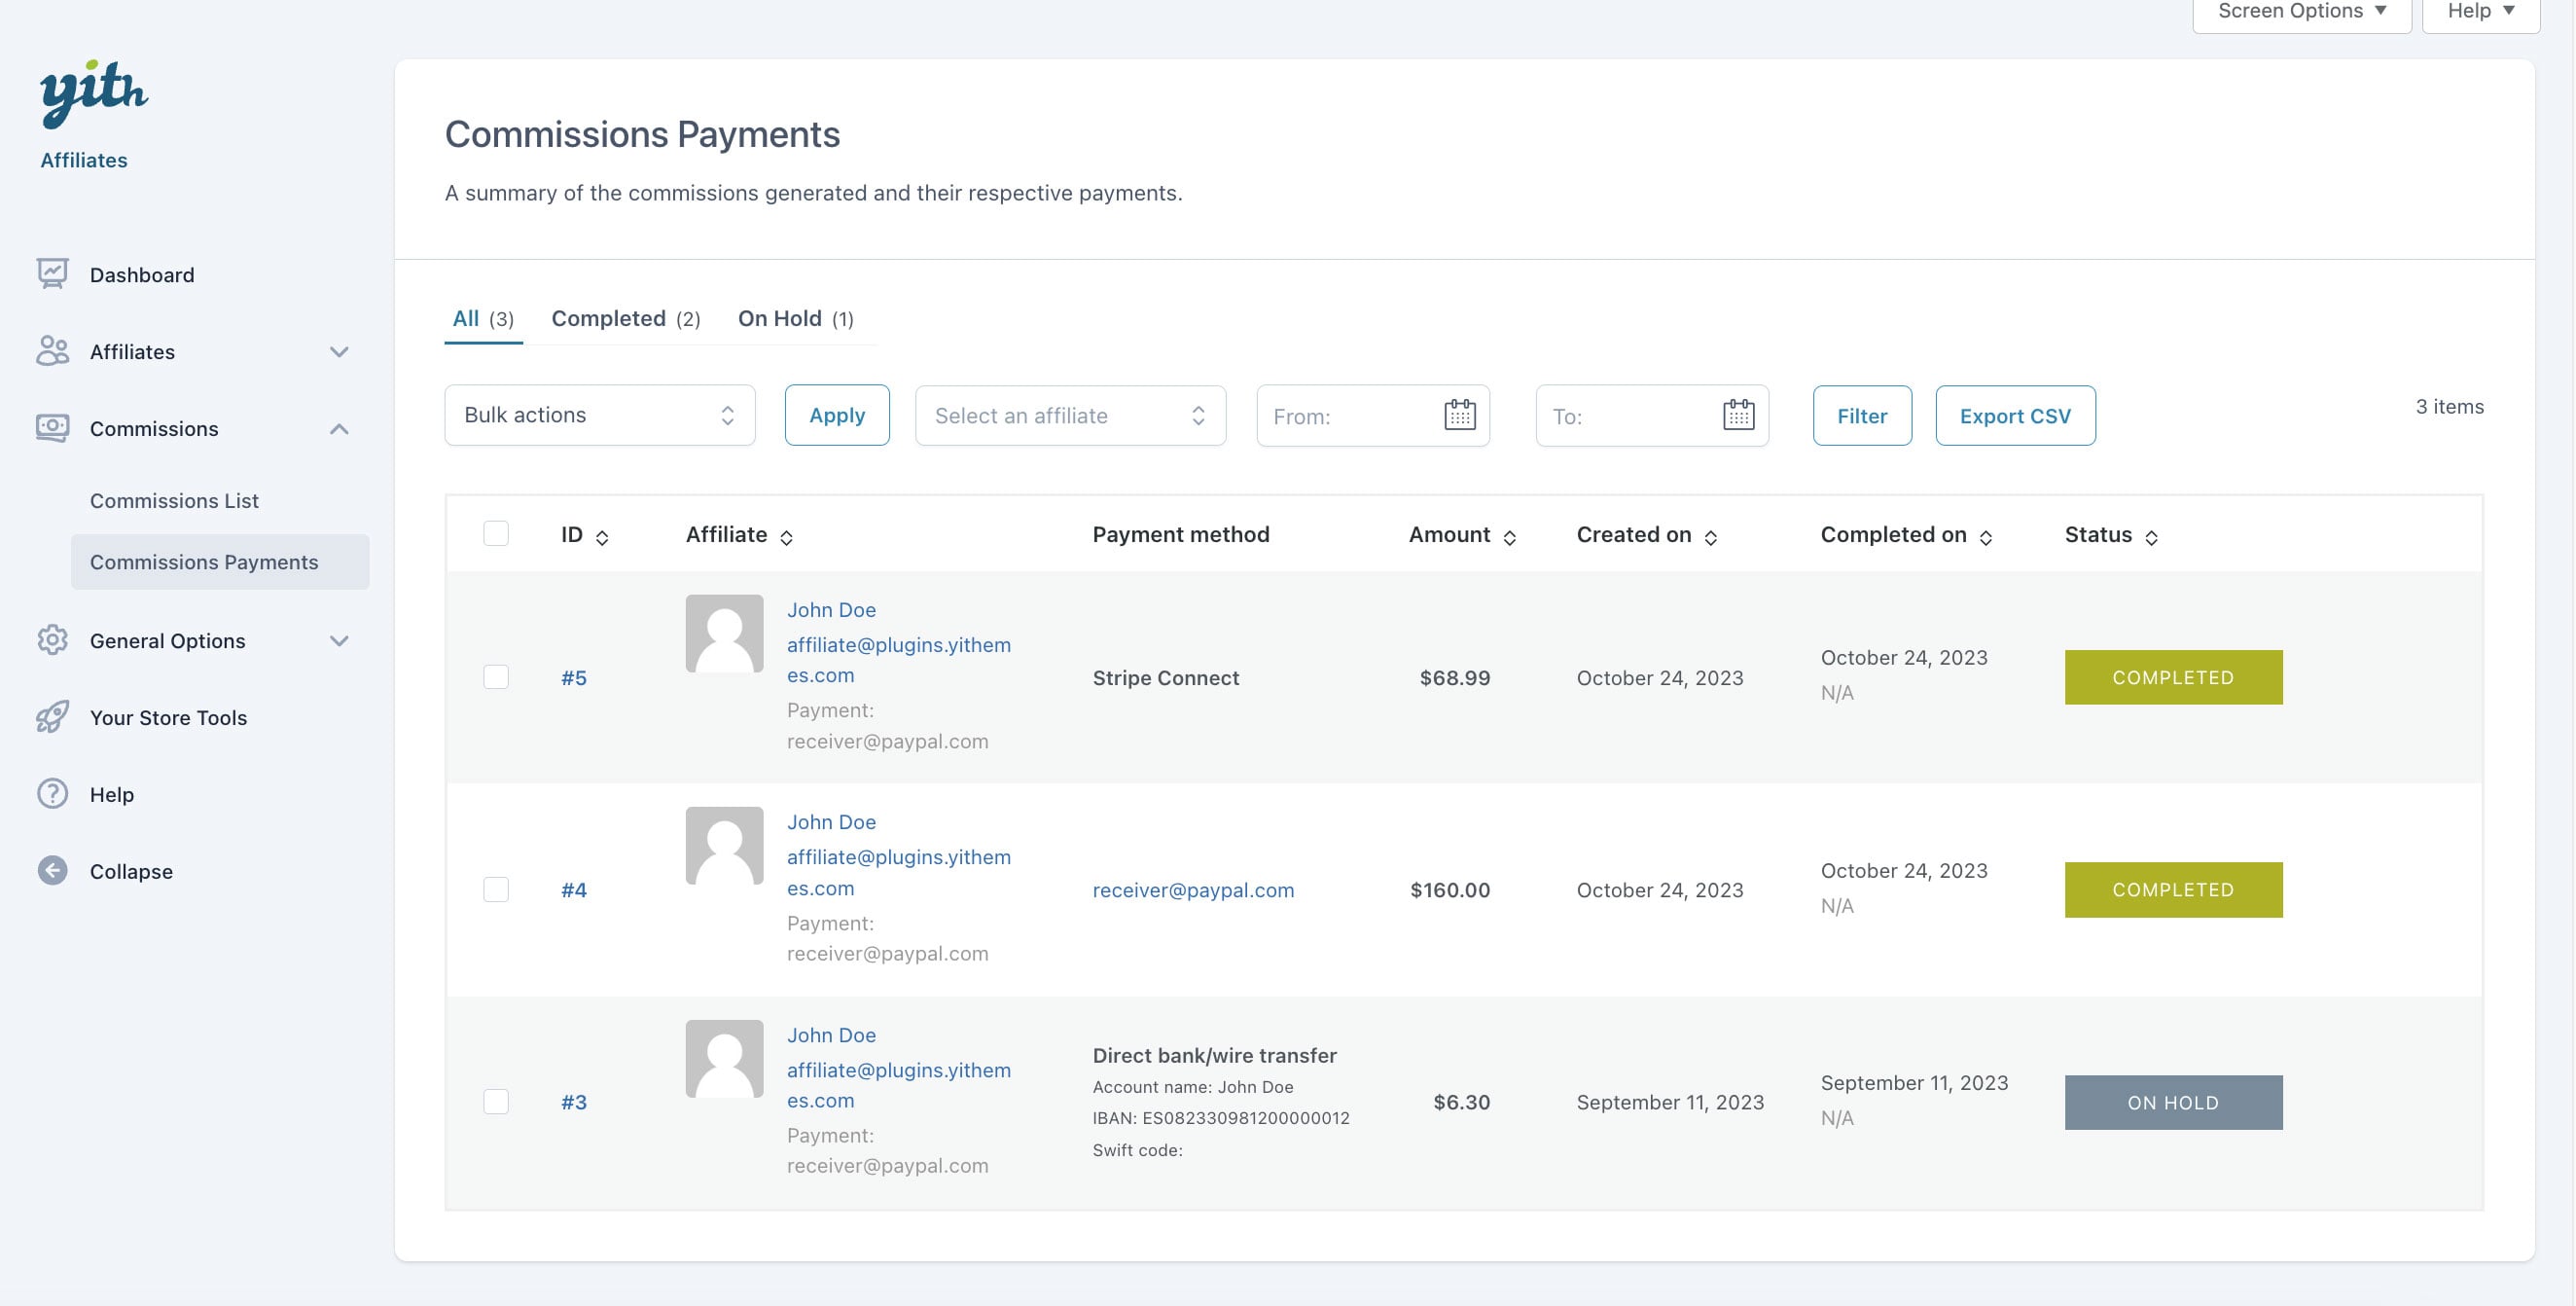Image resolution: width=2576 pixels, height=1306 pixels.
Task: Click the Help question mark icon
Action: click(x=52, y=794)
